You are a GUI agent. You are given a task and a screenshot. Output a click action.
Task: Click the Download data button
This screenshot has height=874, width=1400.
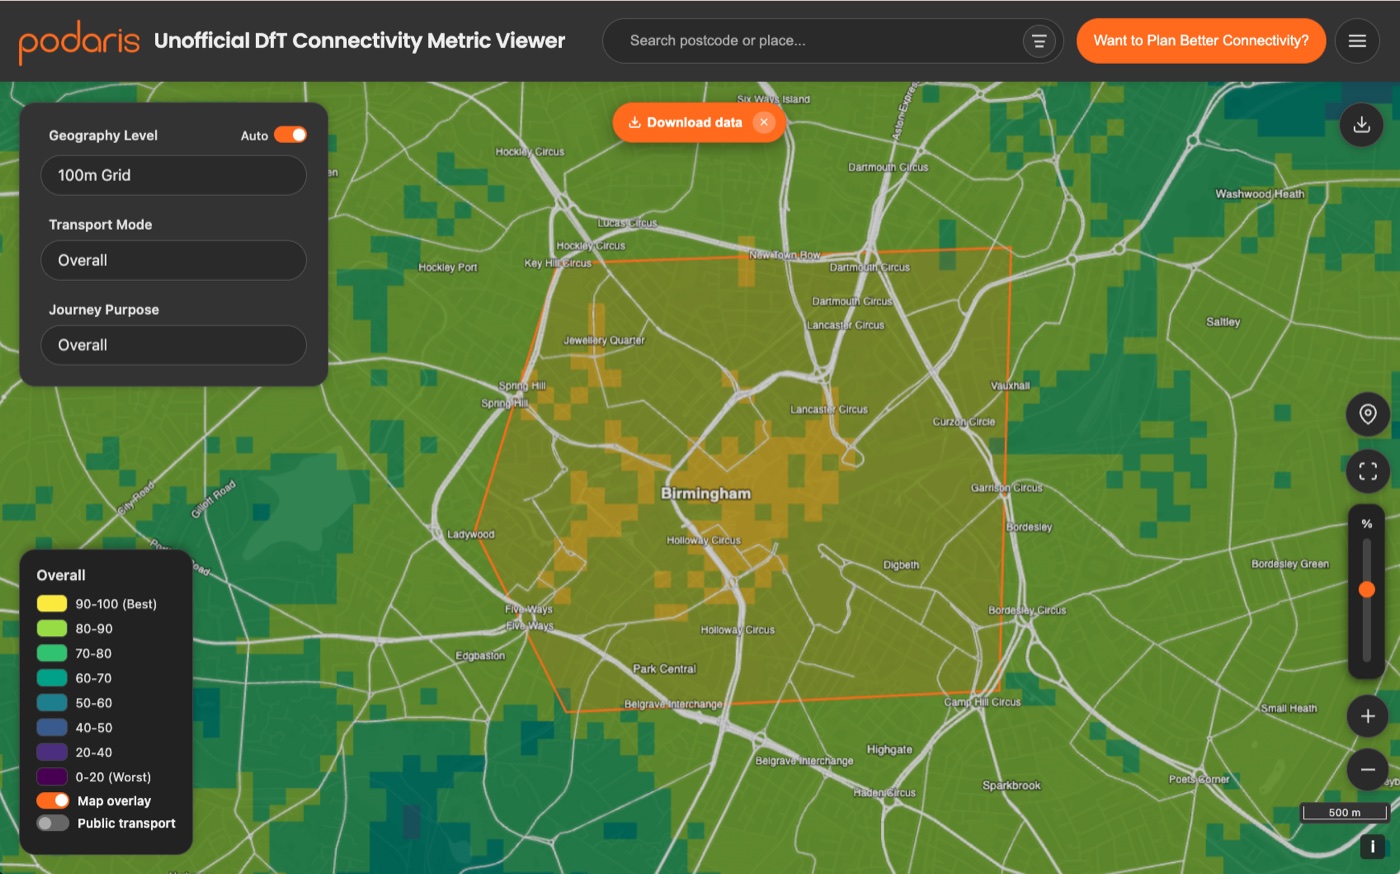(x=685, y=122)
